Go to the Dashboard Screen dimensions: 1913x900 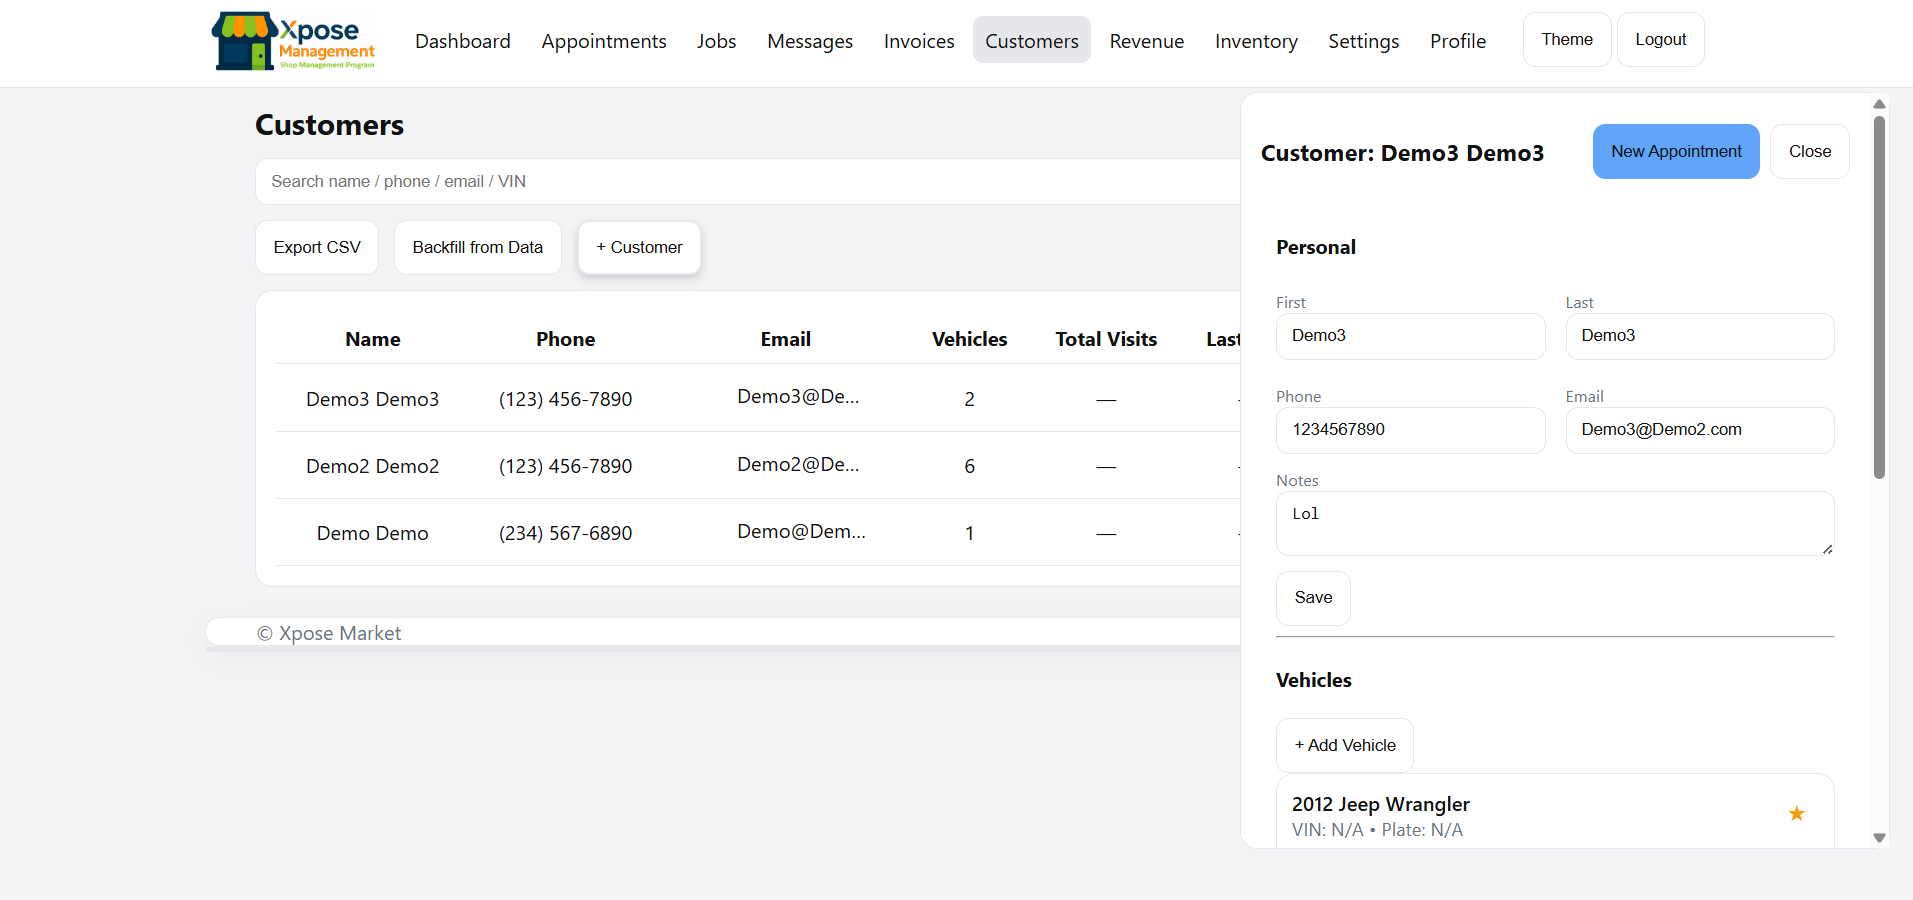coord(463,41)
